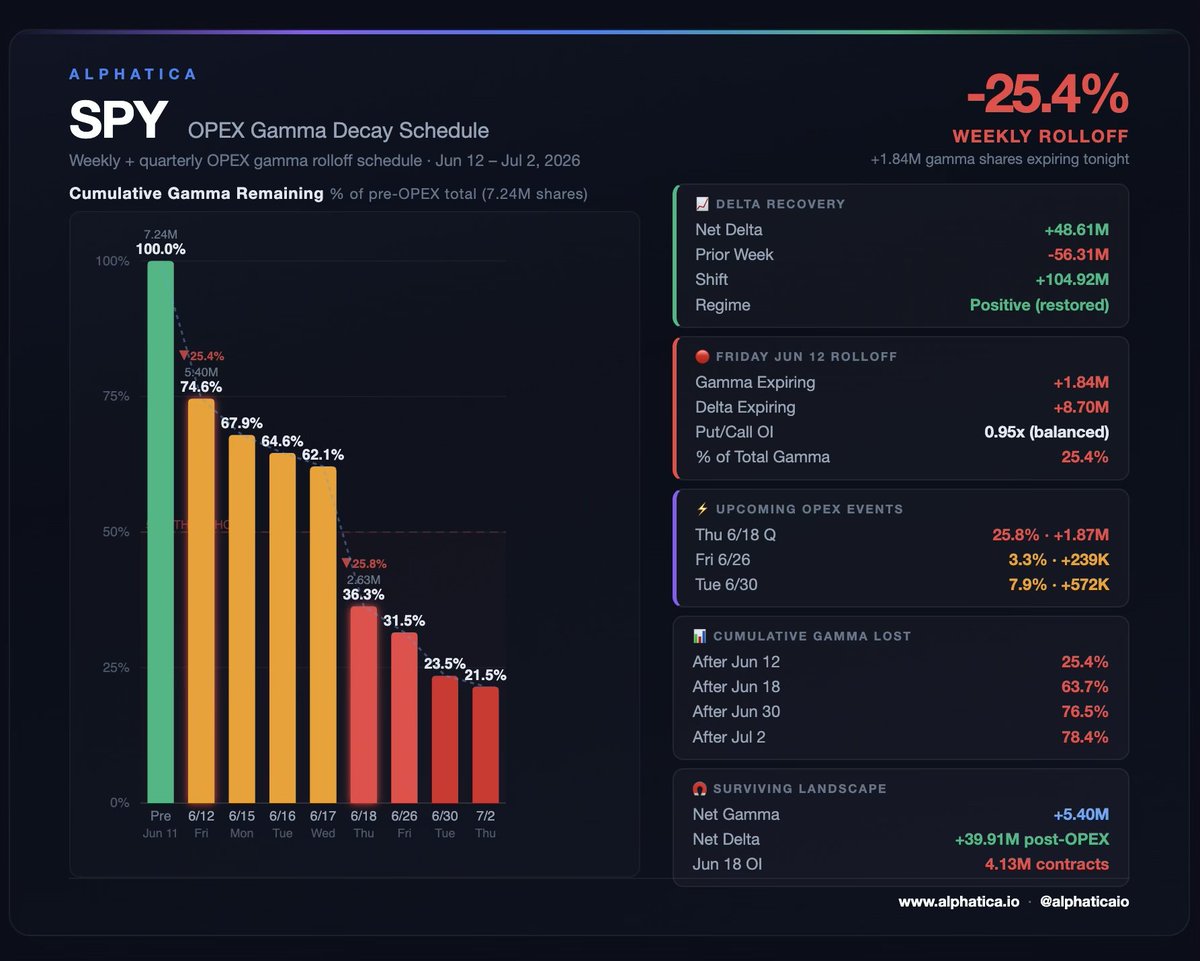
Task: Click the -25.4% headline value
Action: click(x=1047, y=96)
